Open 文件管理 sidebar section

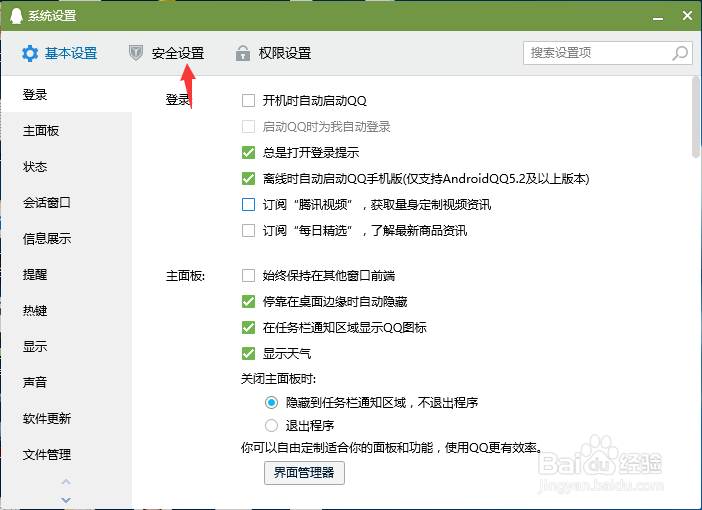click(x=66, y=454)
